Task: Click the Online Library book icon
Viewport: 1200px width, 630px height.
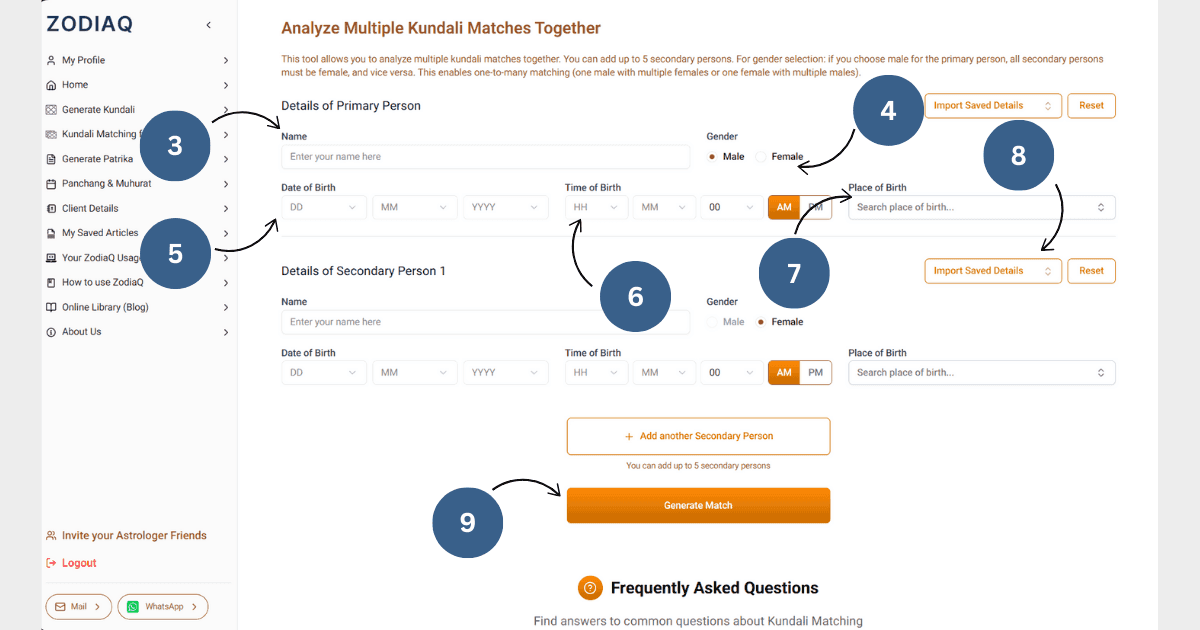Action: [51, 307]
